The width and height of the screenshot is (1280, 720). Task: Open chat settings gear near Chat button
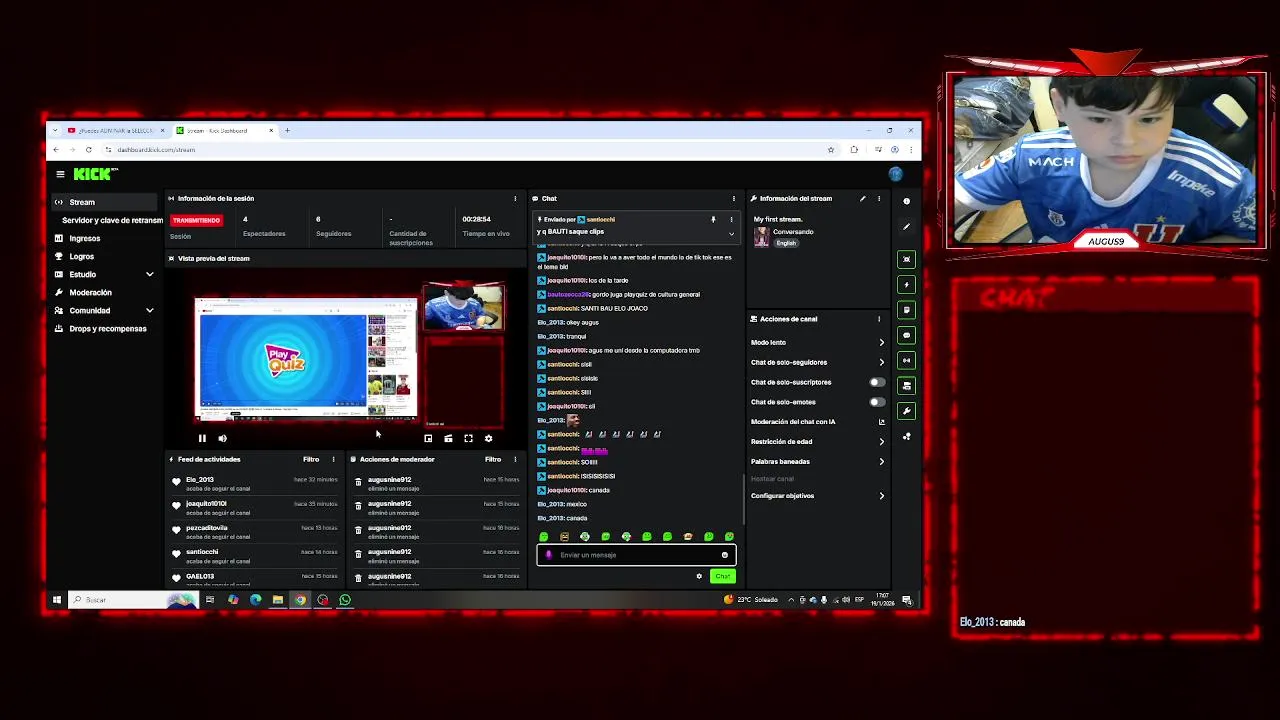(x=699, y=576)
